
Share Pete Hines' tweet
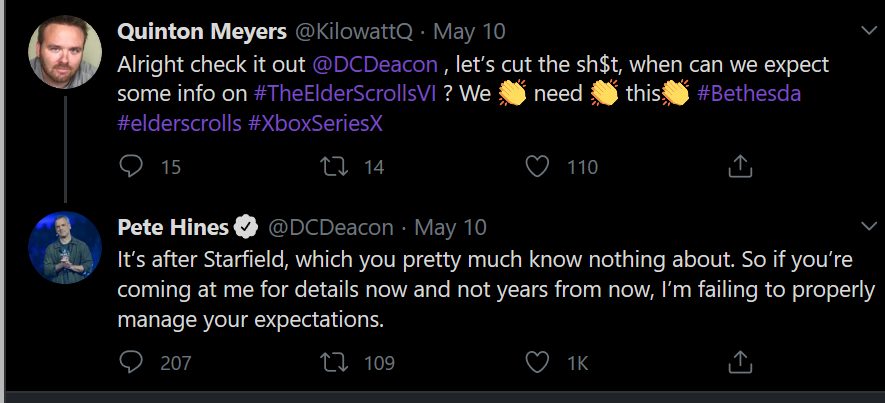pyautogui.click(x=740, y=362)
